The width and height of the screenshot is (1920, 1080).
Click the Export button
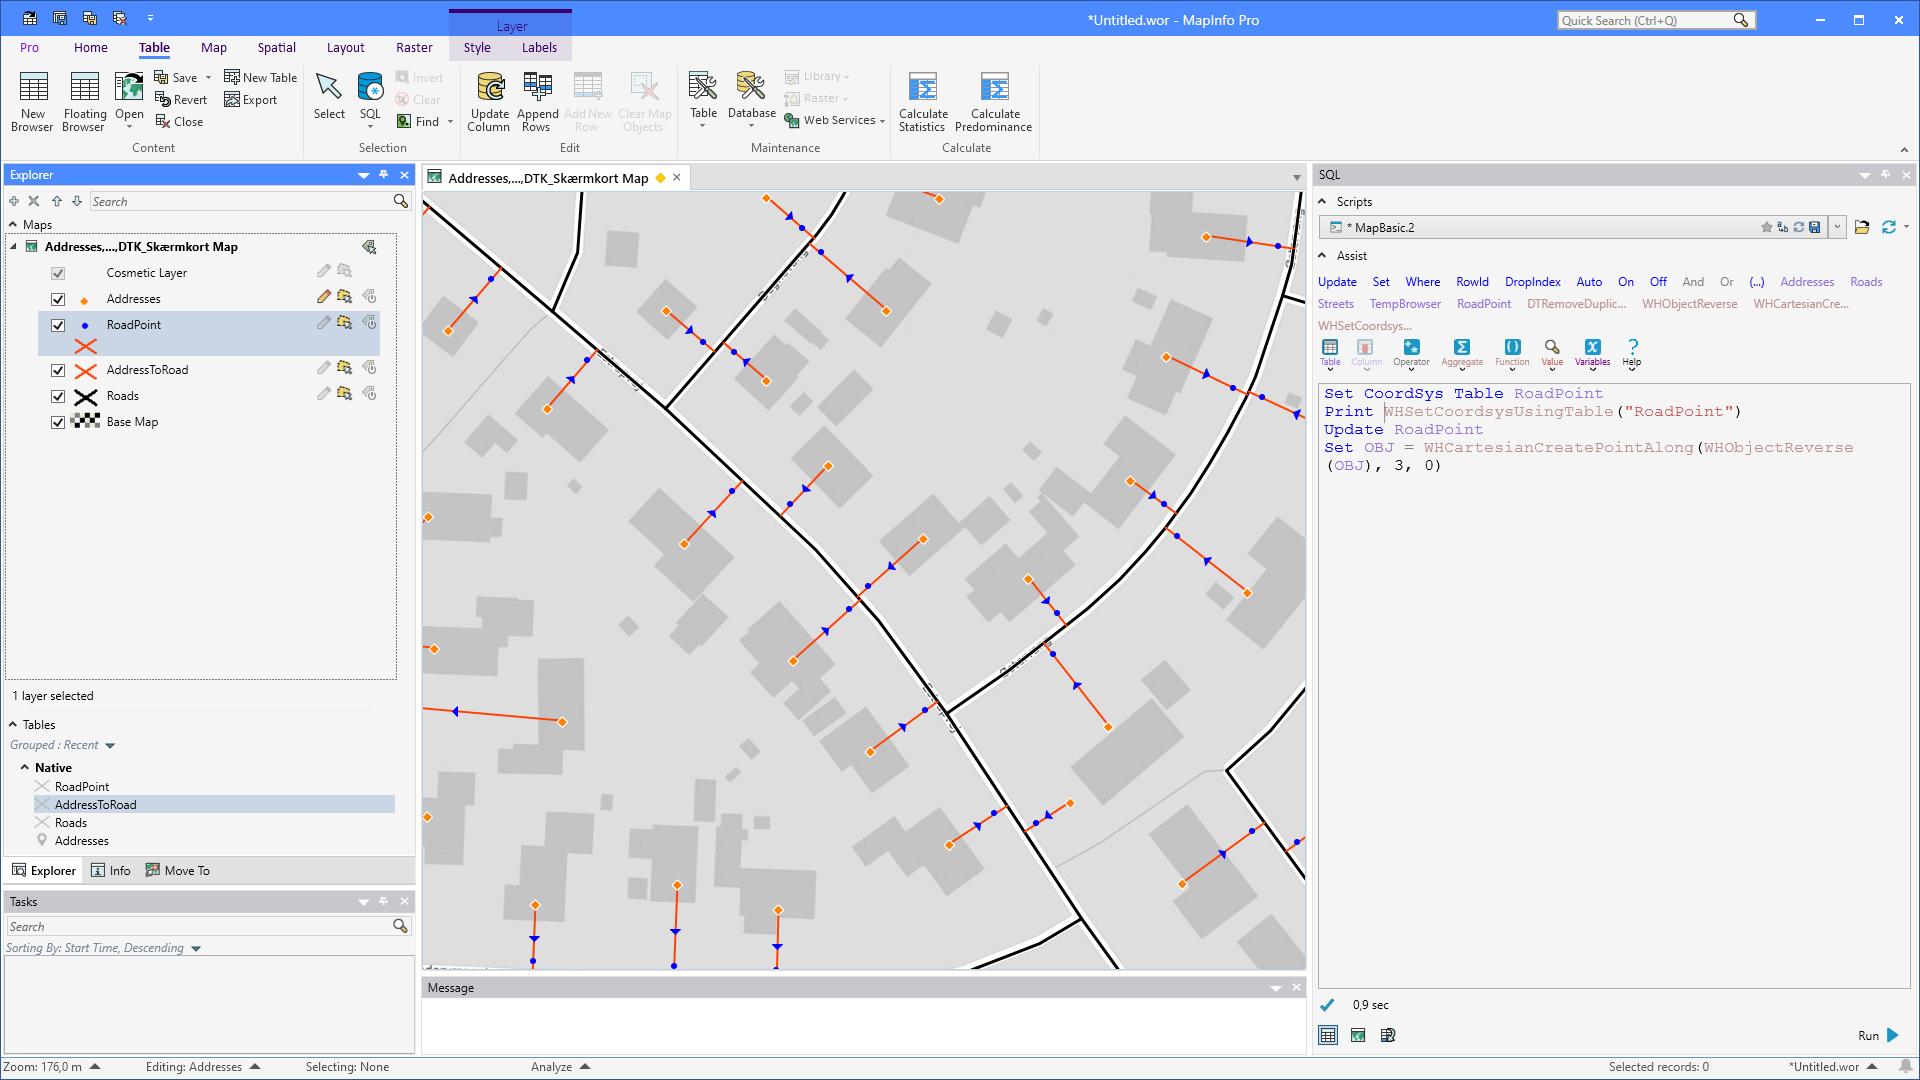tap(251, 100)
